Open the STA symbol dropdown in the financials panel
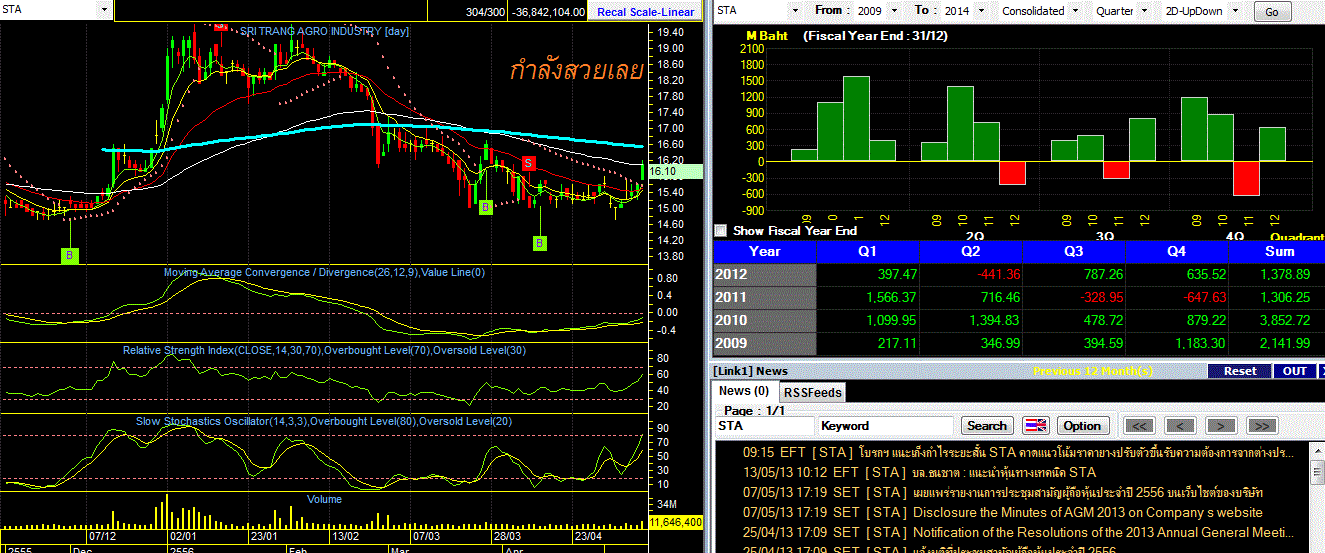The height and width of the screenshot is (553, 1325). pyautogui.click(x=795, y=11)
